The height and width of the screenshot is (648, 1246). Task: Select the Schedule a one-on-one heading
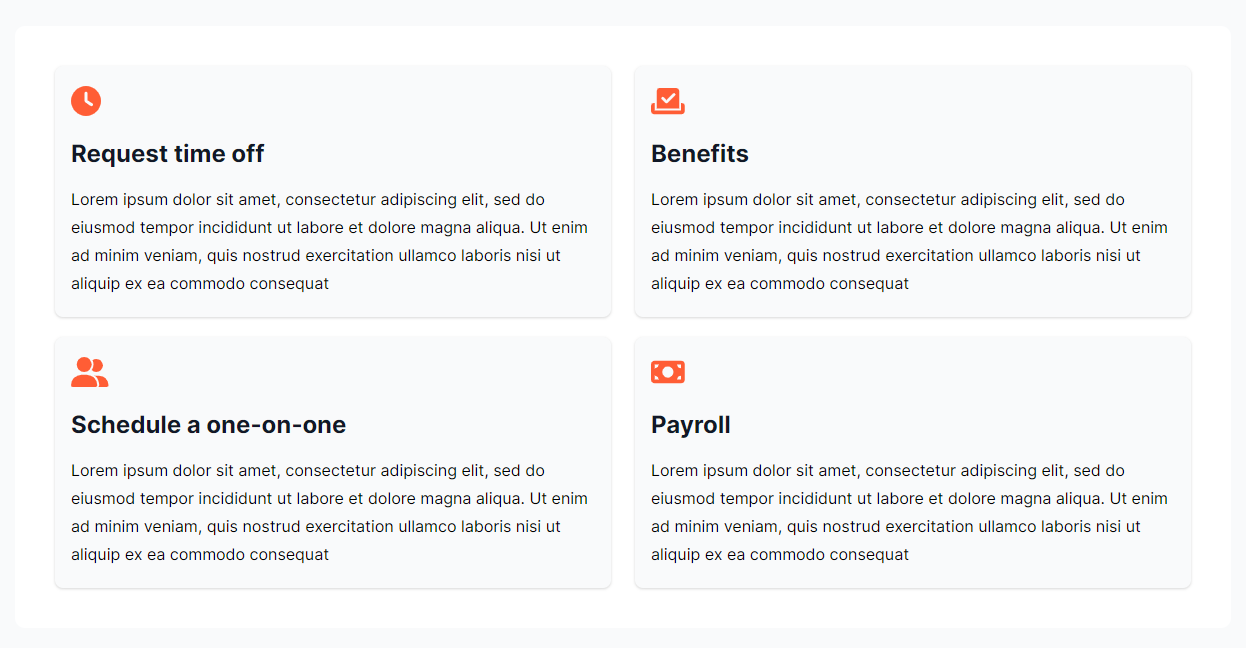pyautogui.click(x=208, y=425)
